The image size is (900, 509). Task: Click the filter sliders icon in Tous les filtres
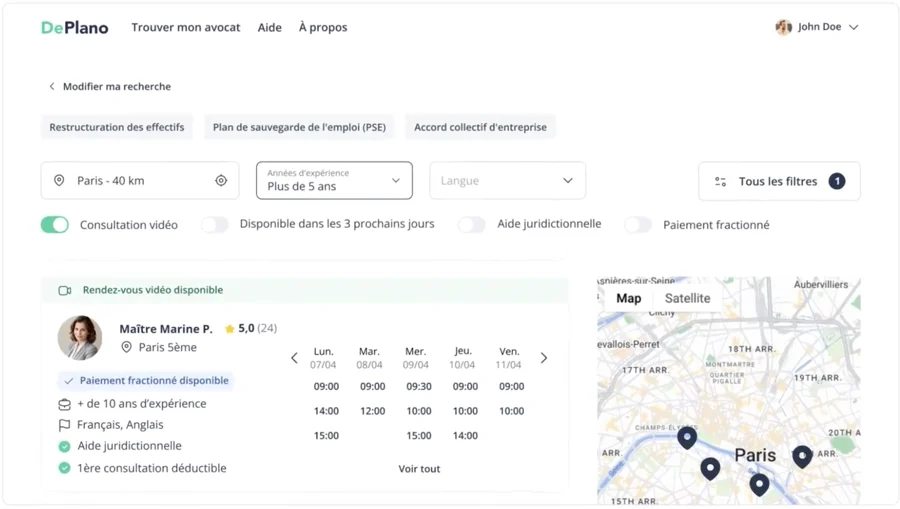pyautogui.click(x=720, y=182)
